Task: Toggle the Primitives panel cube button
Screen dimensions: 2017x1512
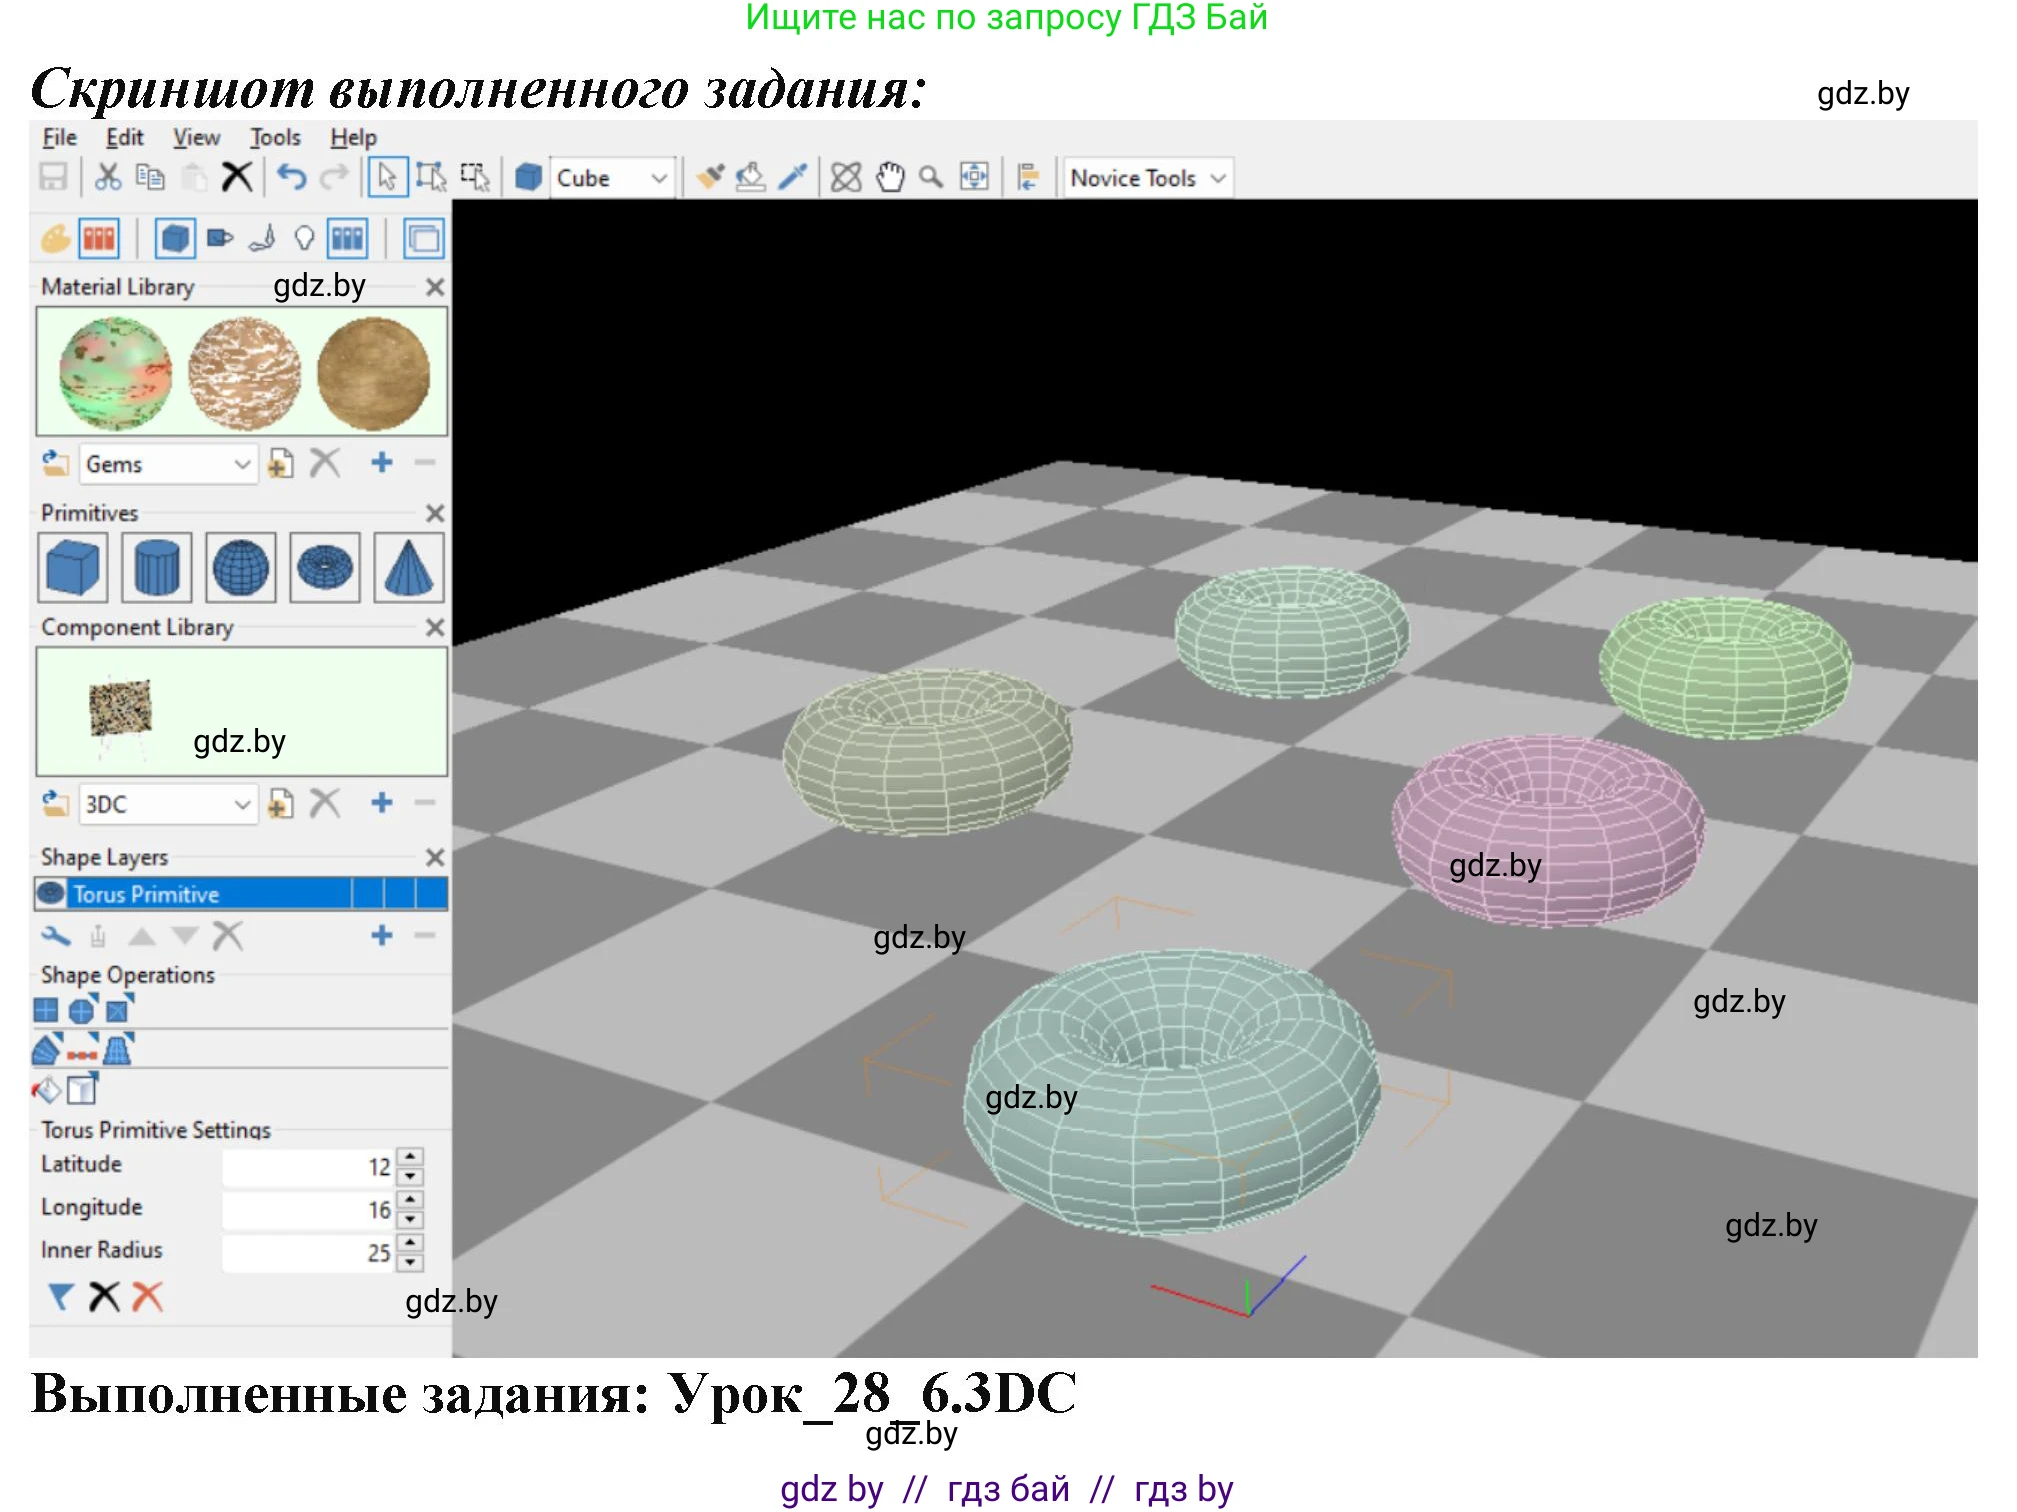Action: 175,239
